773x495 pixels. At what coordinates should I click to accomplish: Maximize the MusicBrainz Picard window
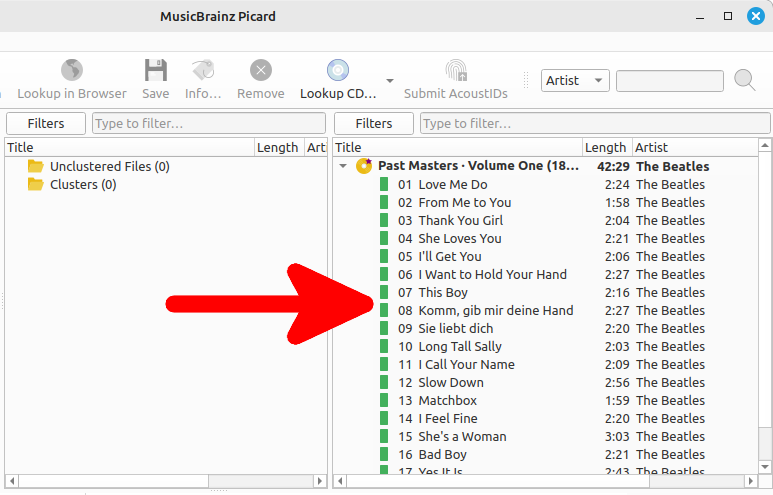pos(728,16)
